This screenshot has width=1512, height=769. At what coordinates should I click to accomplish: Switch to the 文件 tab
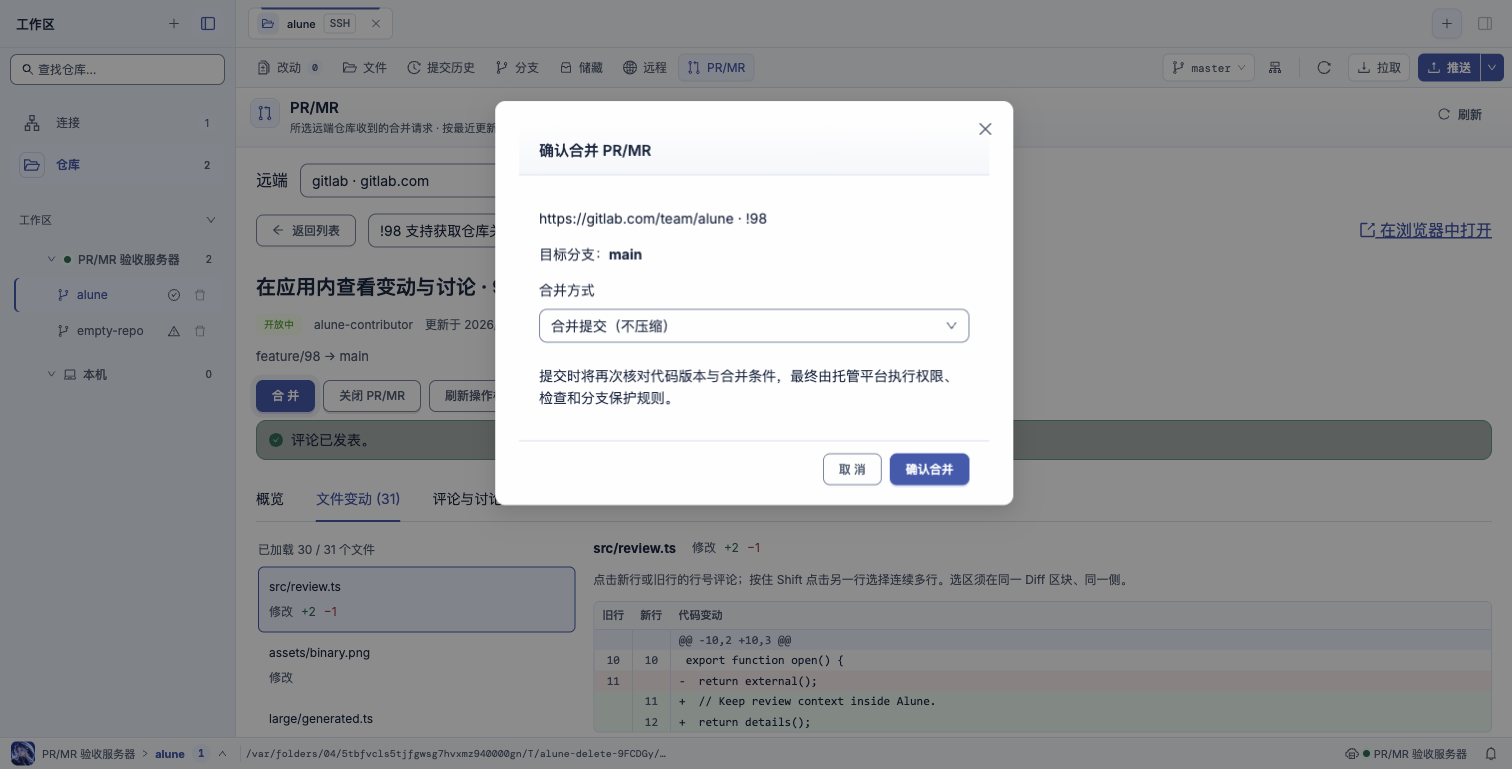364,68
